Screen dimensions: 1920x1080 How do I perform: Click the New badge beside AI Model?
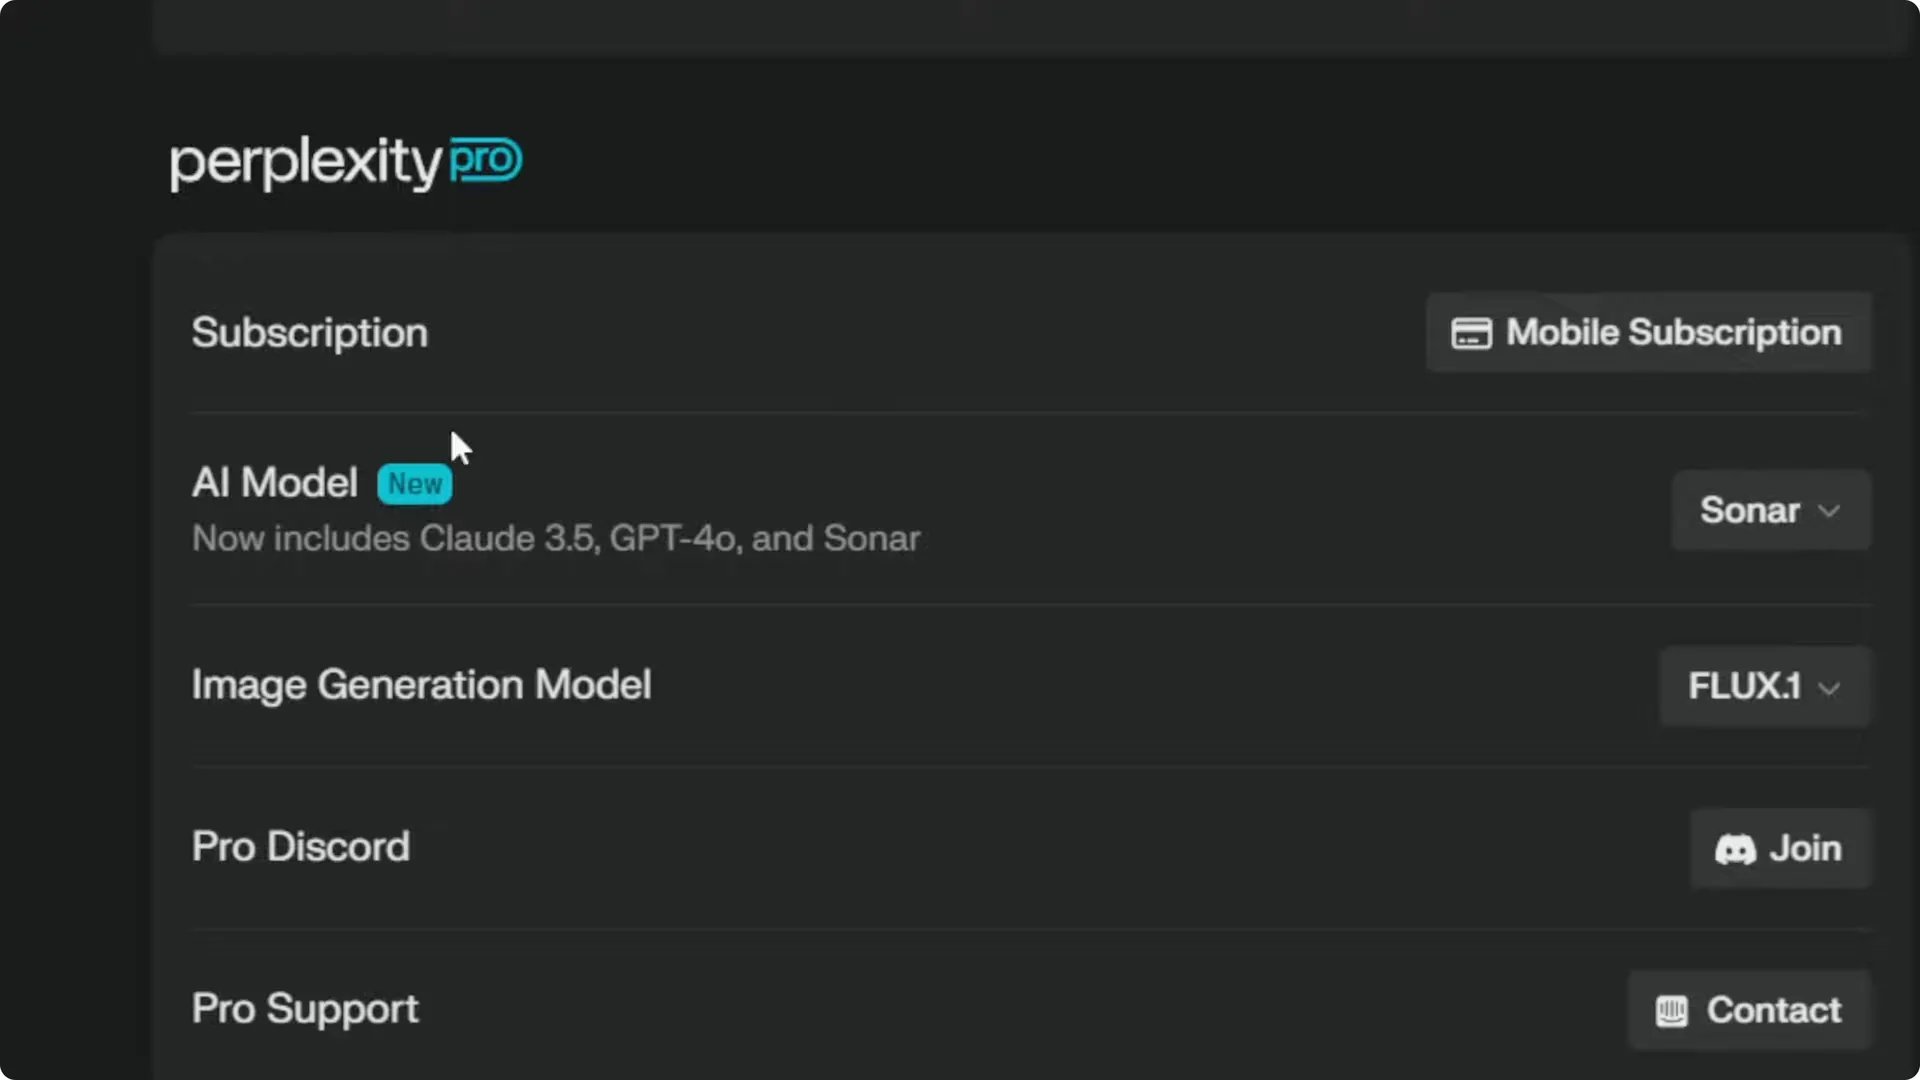pos(414,484)
